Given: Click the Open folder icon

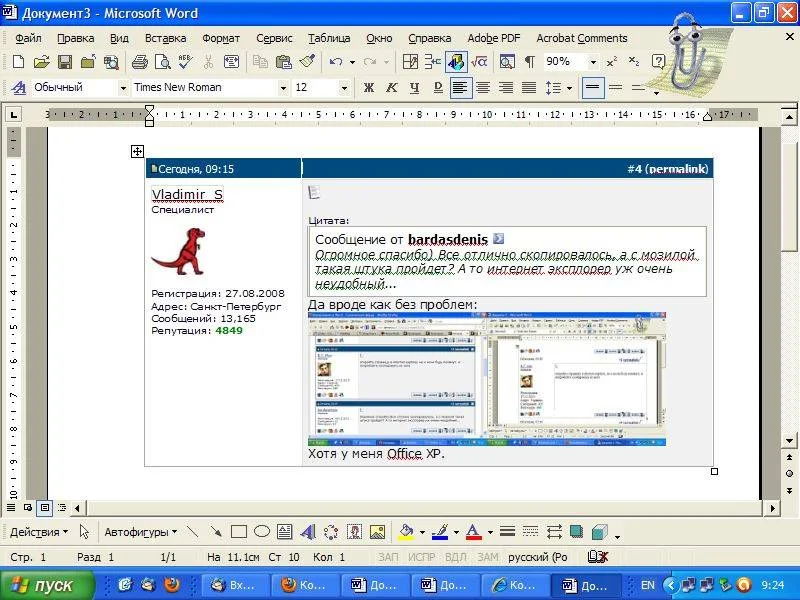Looking at the screenshot, I should click(42, 62).
